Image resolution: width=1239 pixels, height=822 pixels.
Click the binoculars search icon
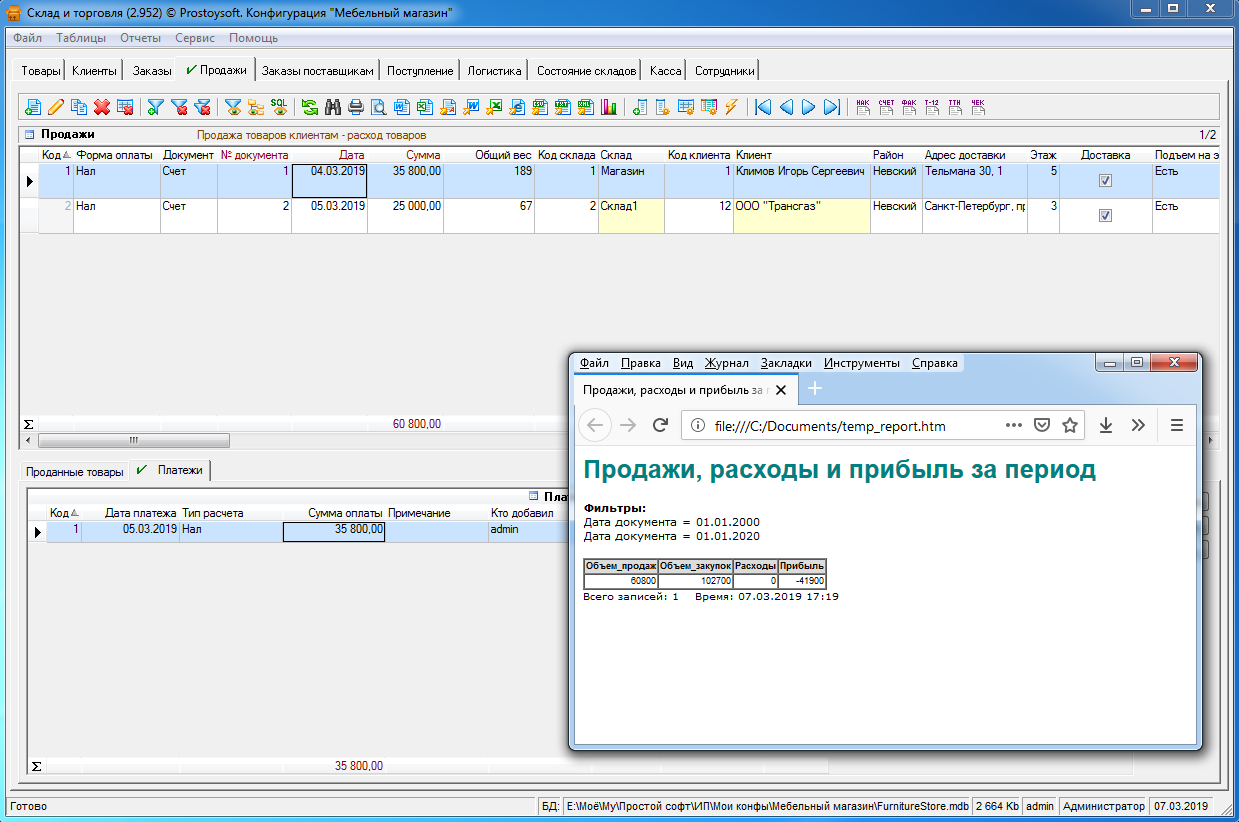[332, 107]
